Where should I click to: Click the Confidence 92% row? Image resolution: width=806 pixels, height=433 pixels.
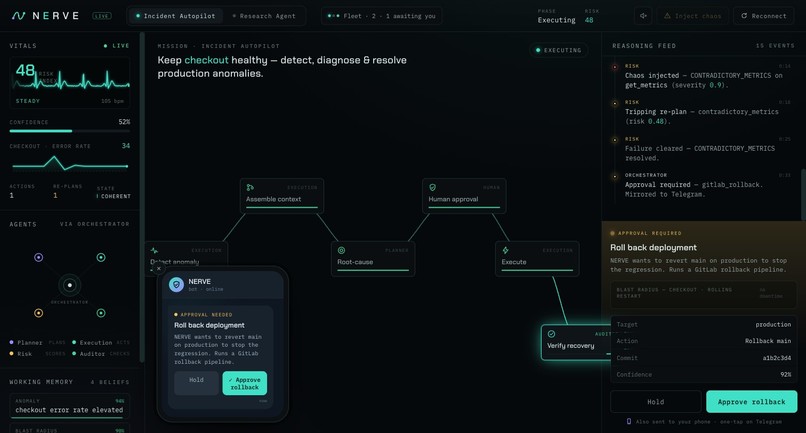coord(704,374)
